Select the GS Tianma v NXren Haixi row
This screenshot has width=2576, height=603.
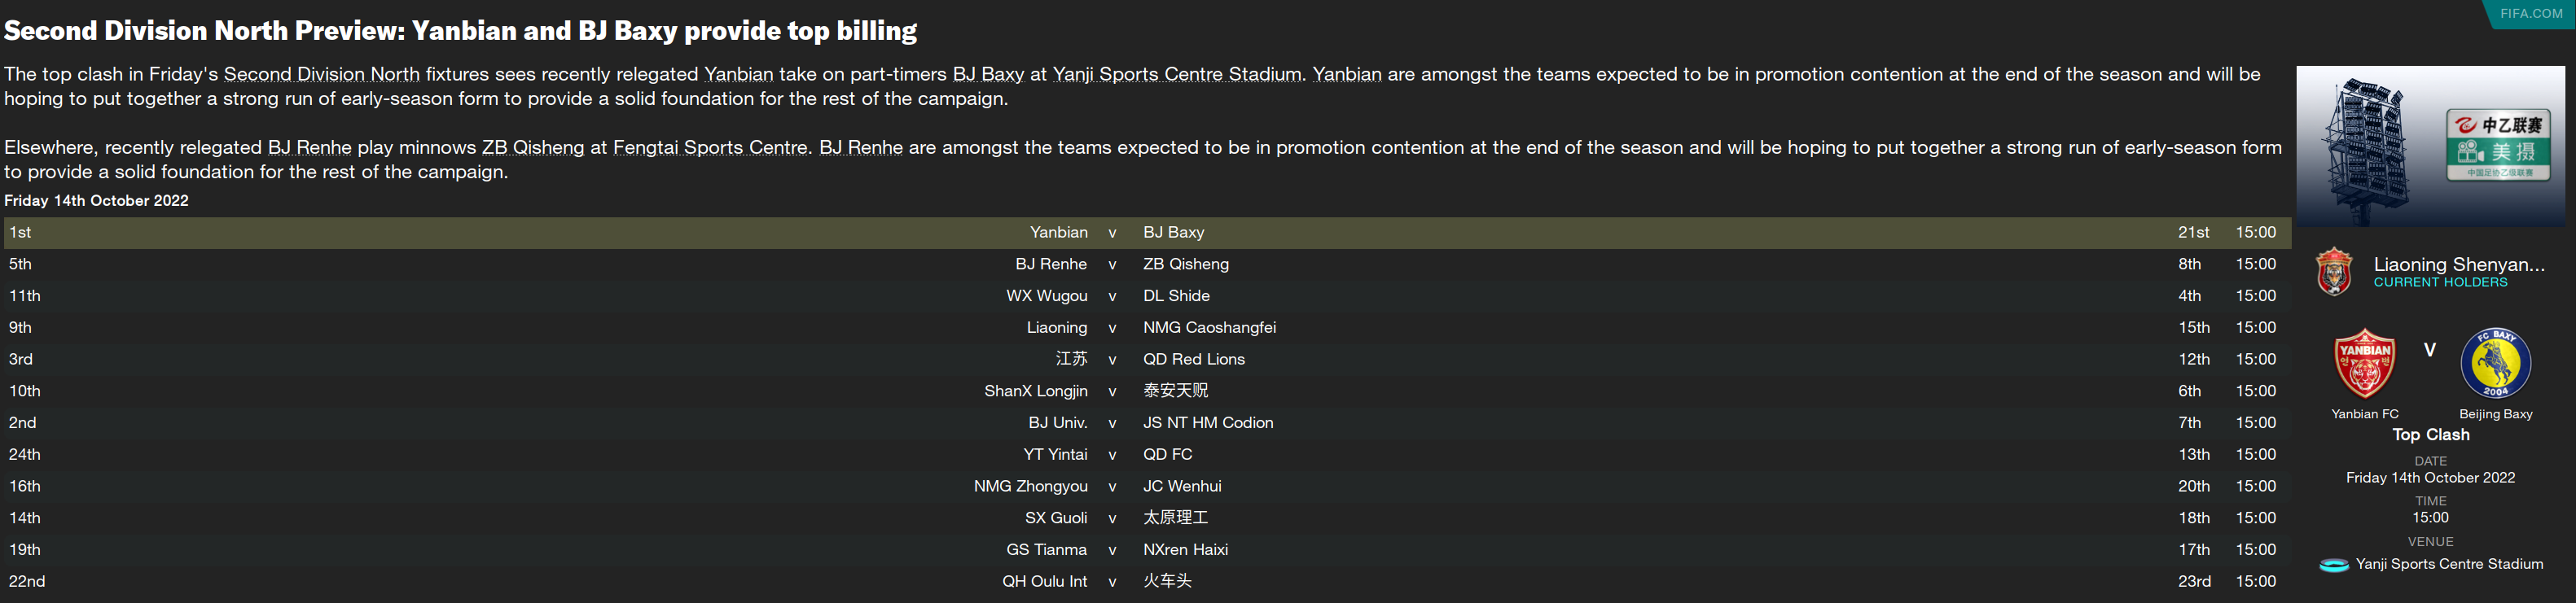(x=1146, y=550)
